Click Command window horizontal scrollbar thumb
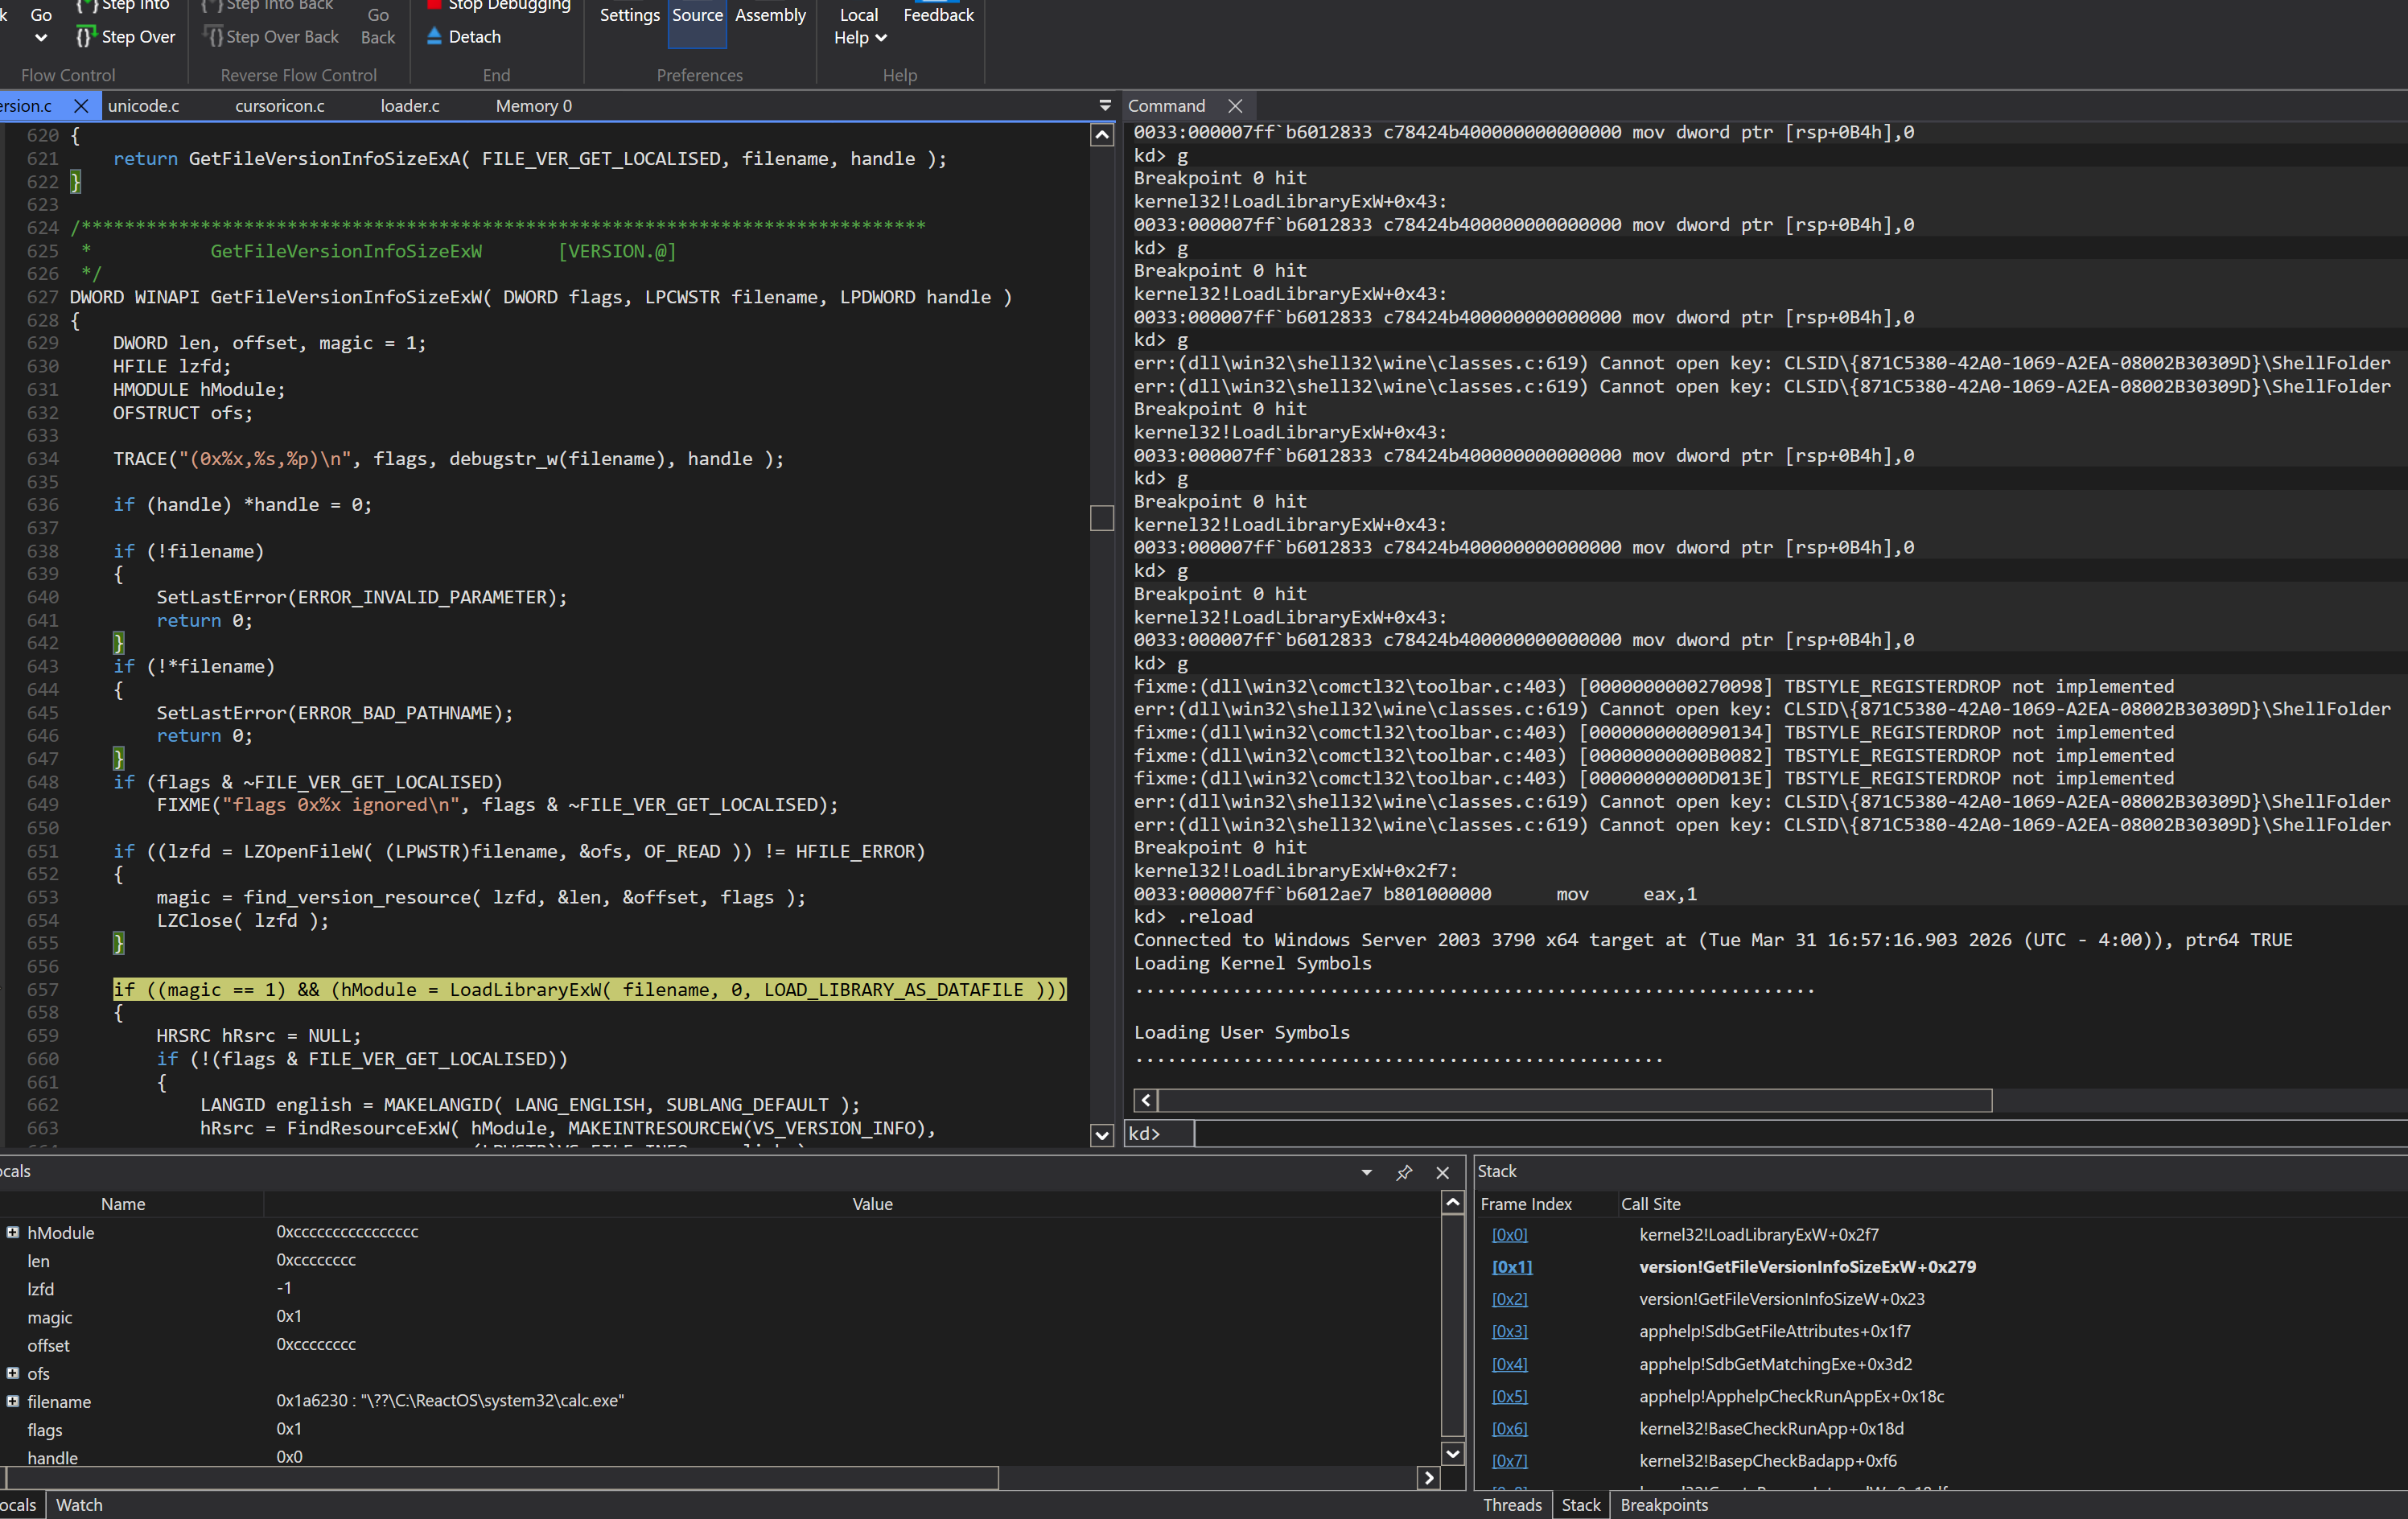Screen dimensions: 2408x1519 [x=1575, y=1100]
